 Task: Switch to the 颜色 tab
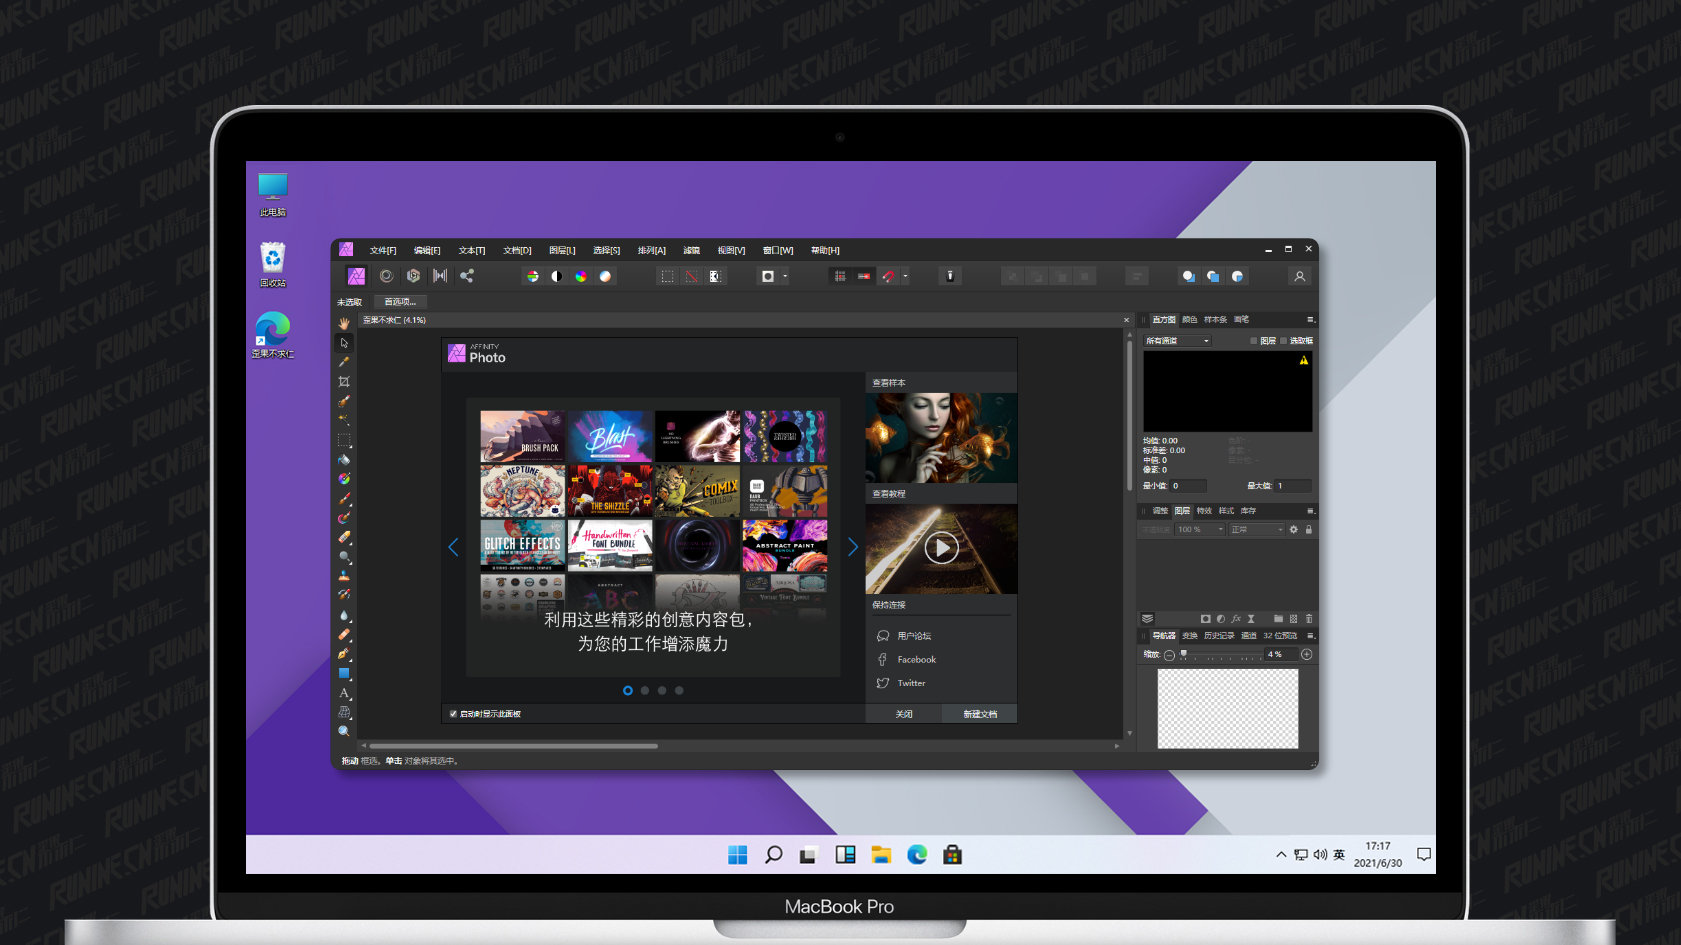[x=1190, y=320]
